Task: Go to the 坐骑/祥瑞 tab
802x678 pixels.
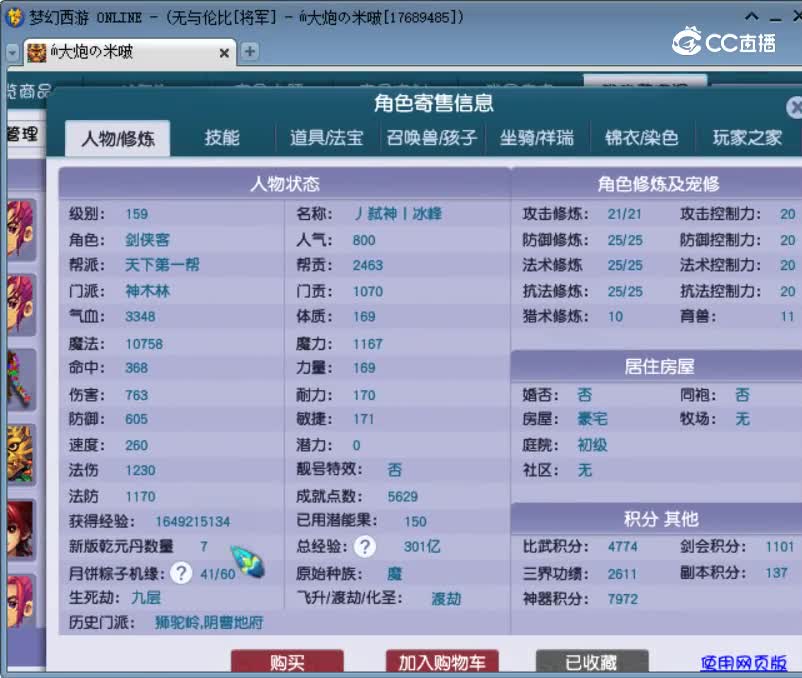Action: click(x=537, y=138)
